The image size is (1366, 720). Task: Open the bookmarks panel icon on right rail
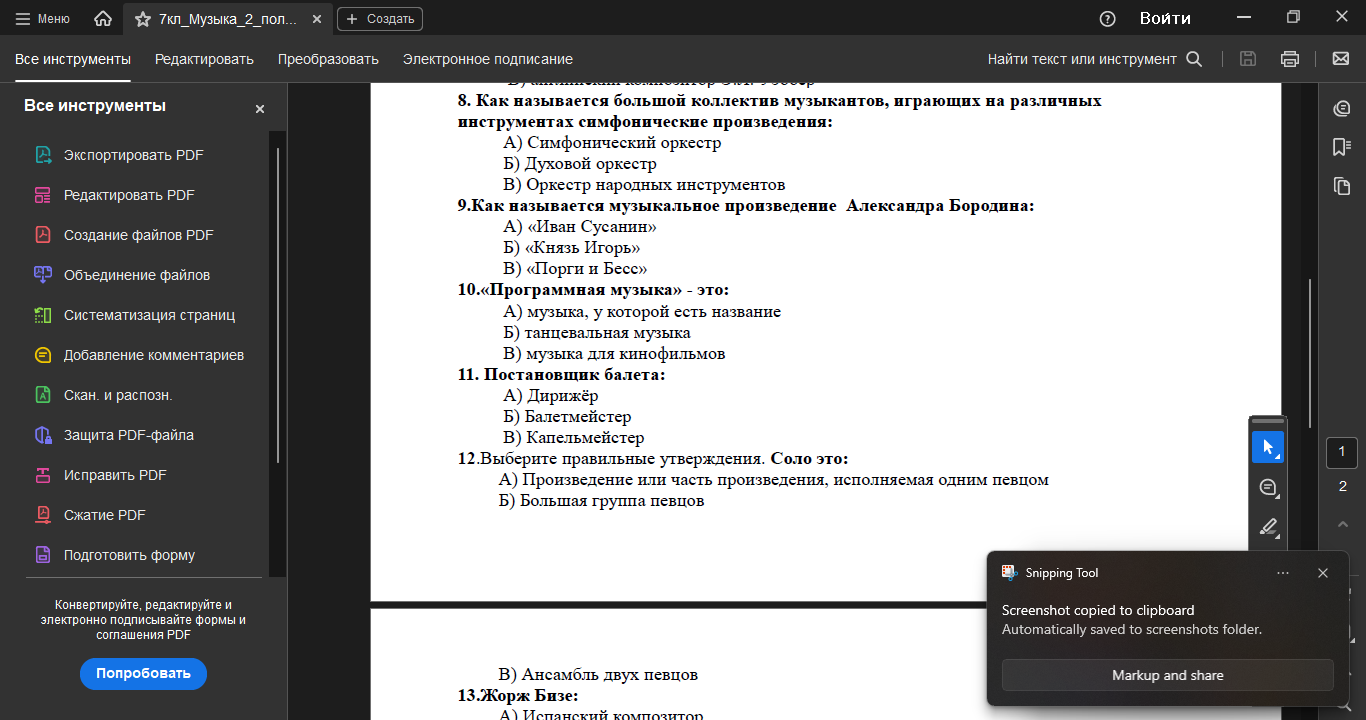coord(1341,147)
